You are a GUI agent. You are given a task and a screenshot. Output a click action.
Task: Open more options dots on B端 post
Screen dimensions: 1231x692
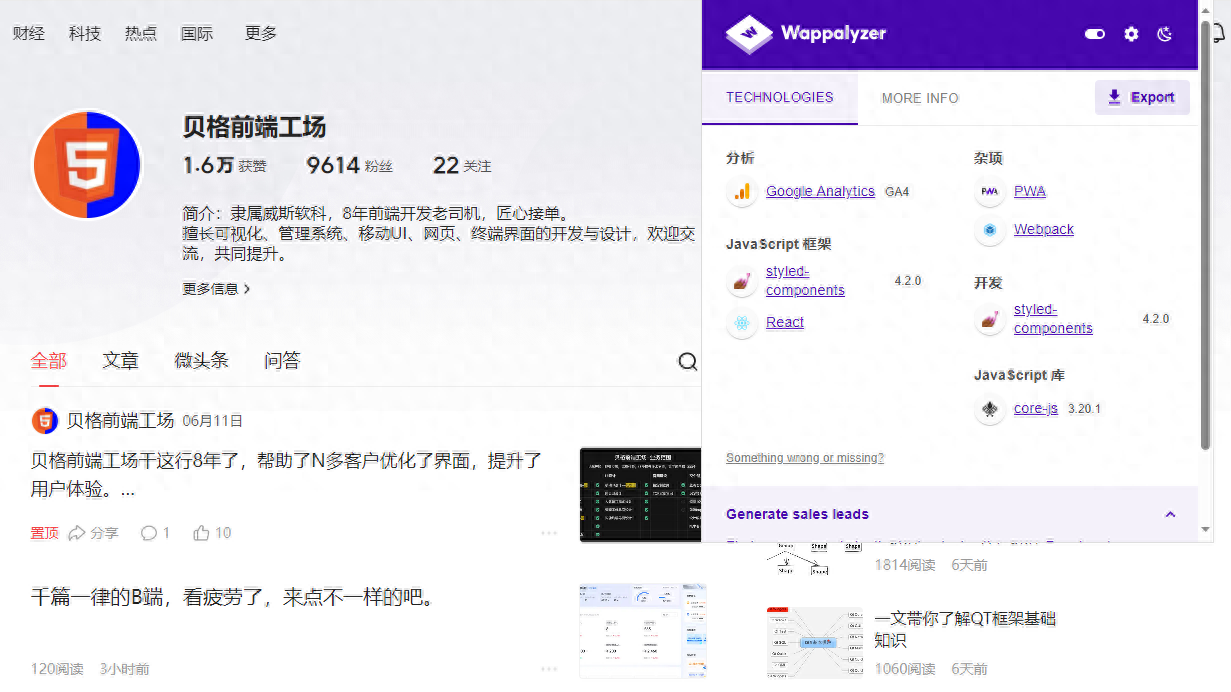(549, 669)
